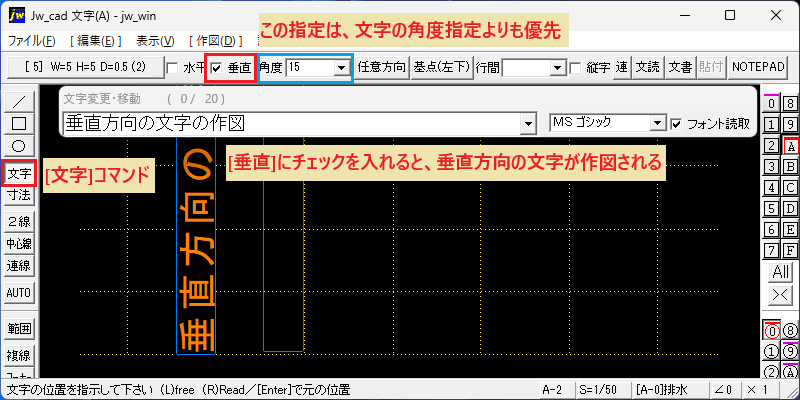Choose the 2線 double line tool
The image size is (800, 400).
pos(19,221)
